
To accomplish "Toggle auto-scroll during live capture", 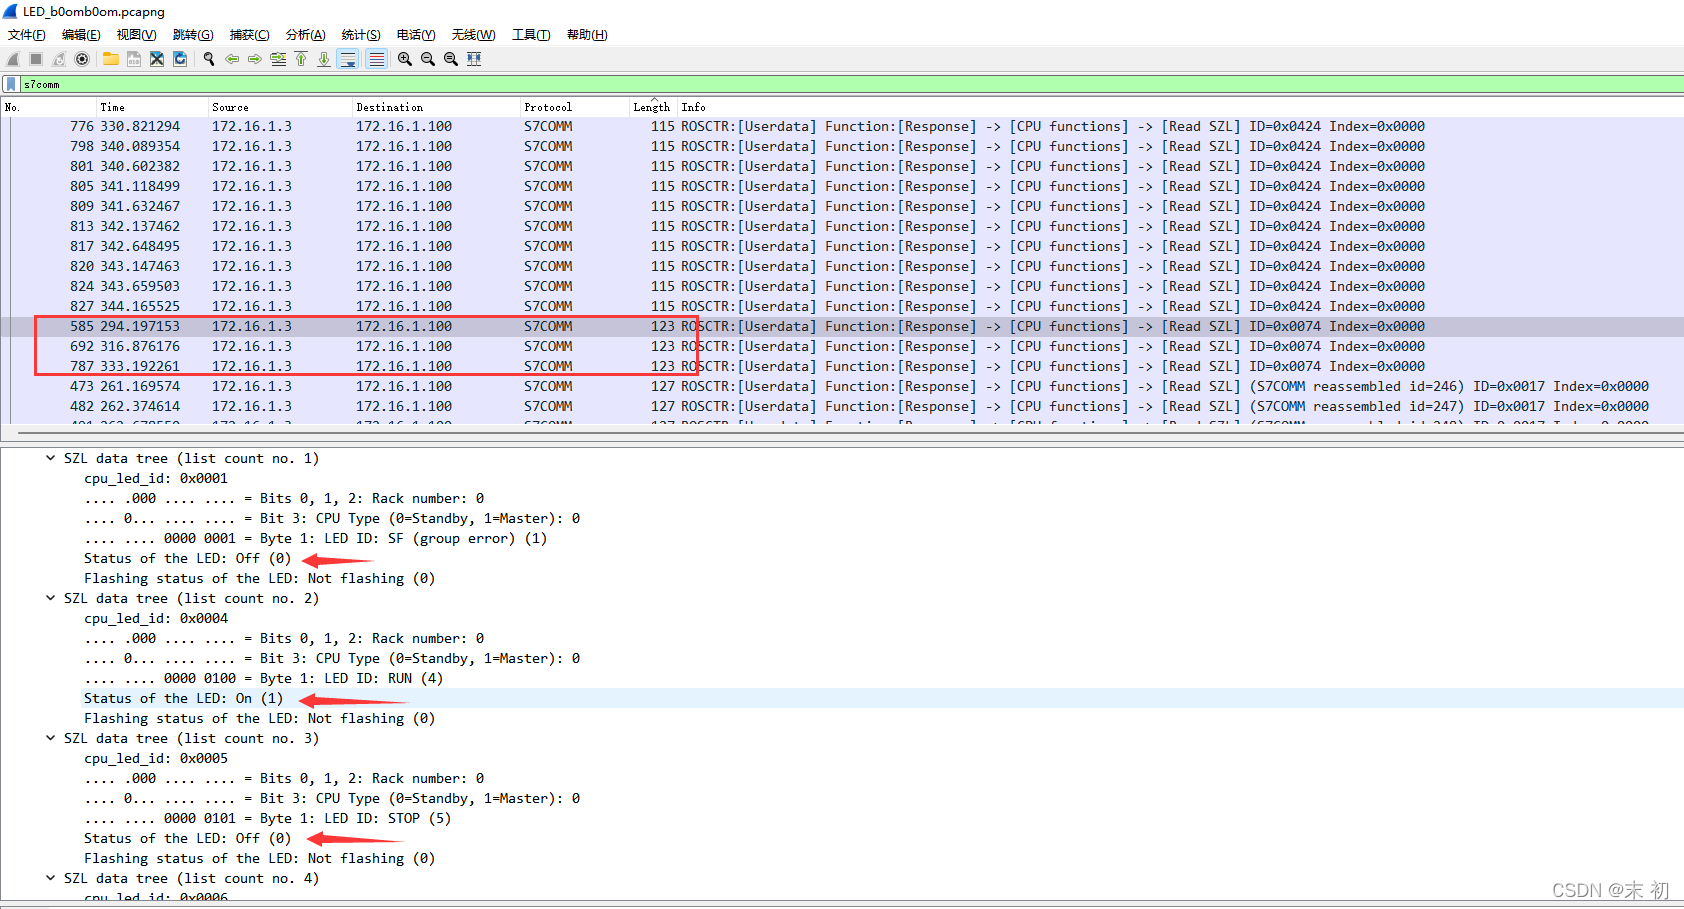I will pyautogui.click(x=348, y=59).
